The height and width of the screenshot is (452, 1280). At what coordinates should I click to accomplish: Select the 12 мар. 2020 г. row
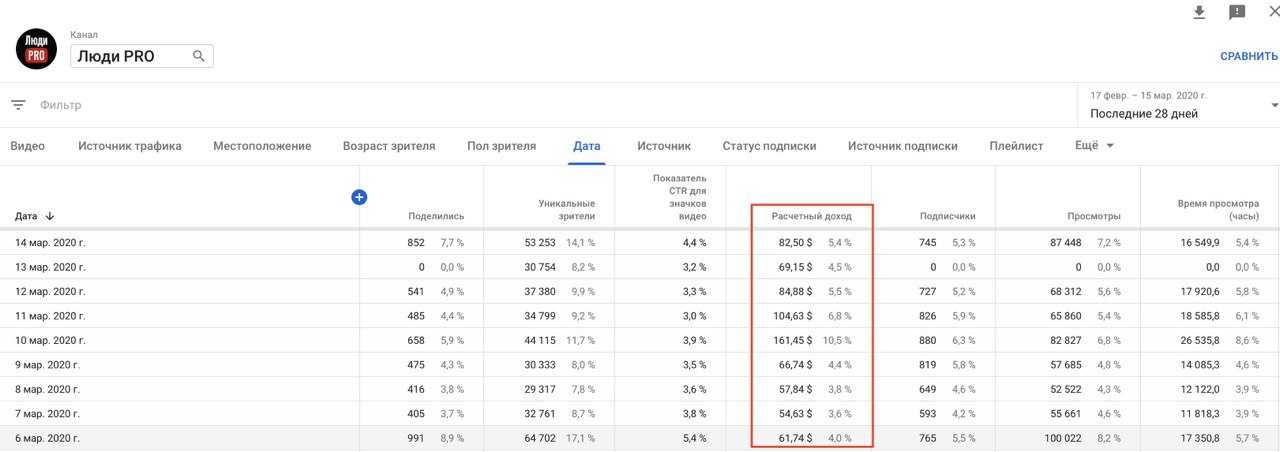pos(640,292)
